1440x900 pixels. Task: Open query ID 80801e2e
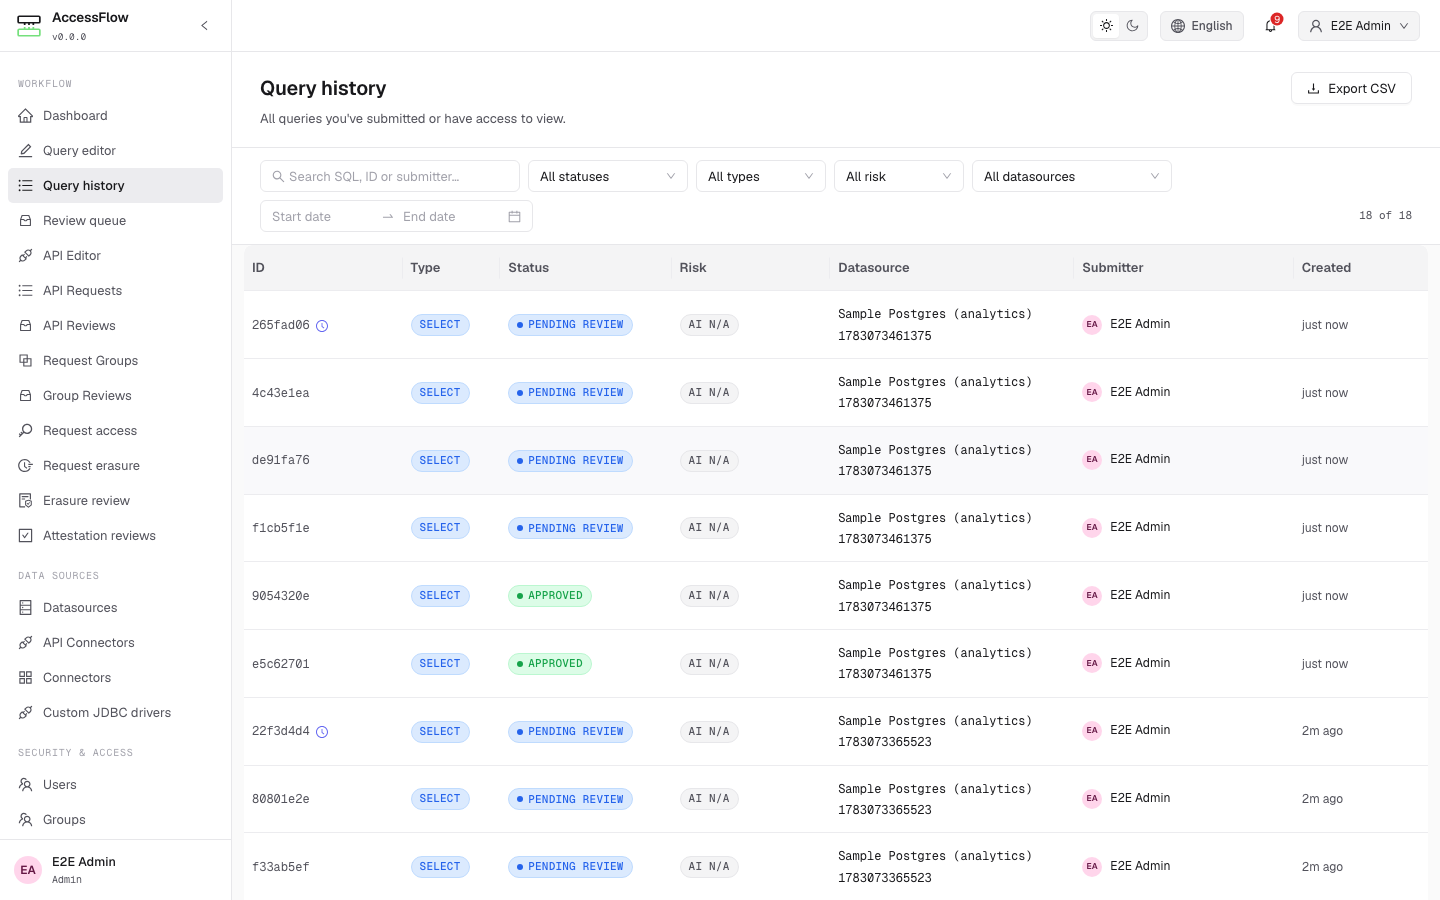tap(281, 799)
